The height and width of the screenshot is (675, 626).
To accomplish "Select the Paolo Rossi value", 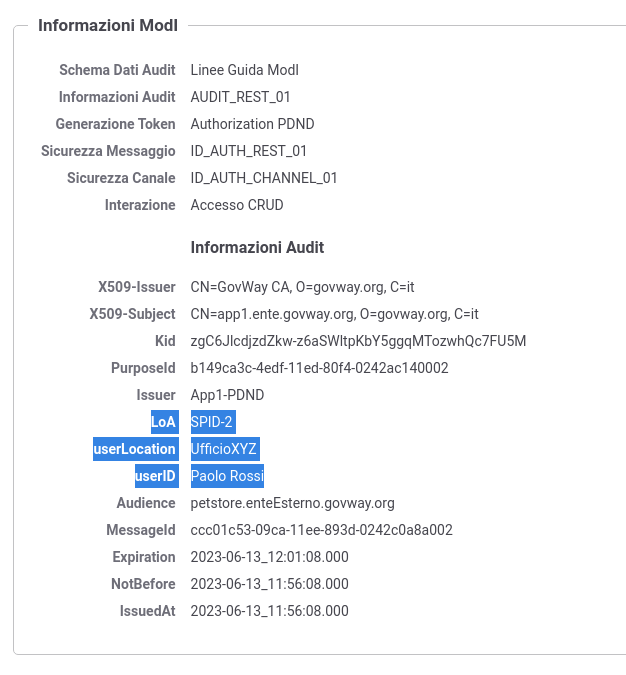I will pyautogui.click(x=227, y=476).
